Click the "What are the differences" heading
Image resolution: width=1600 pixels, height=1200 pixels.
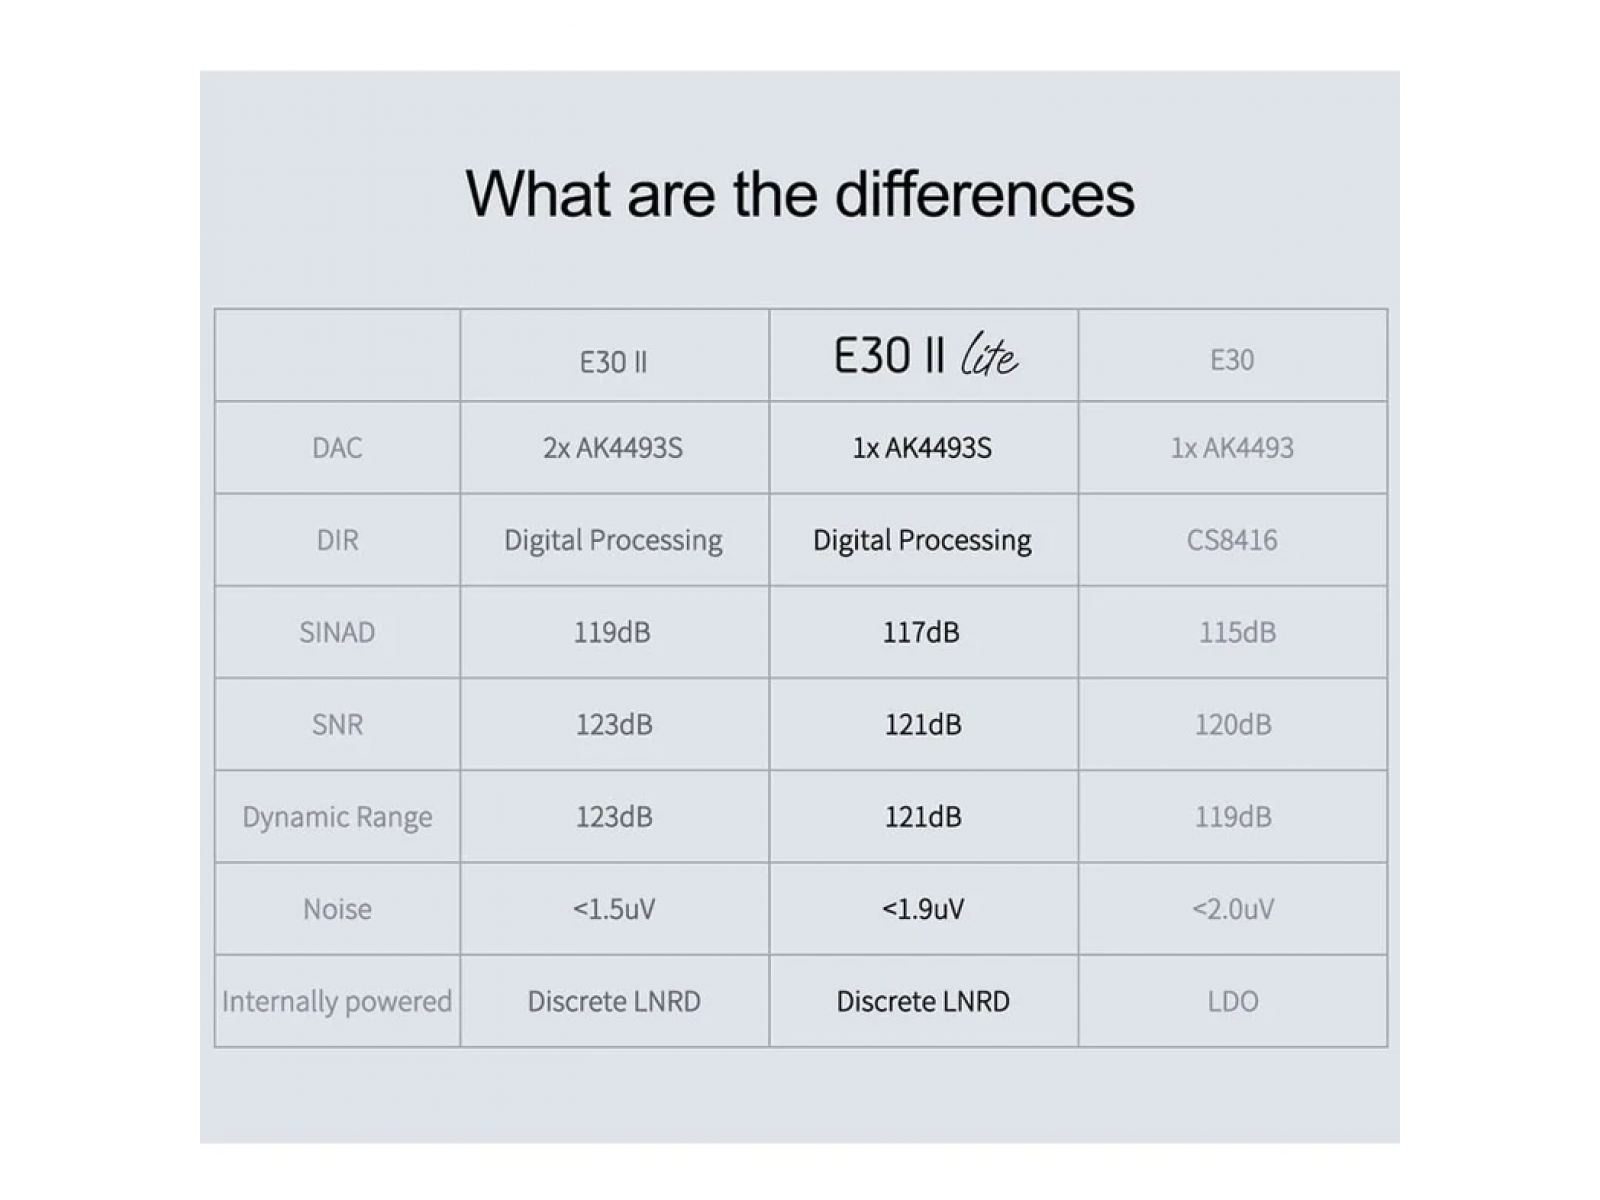point(800,193)
